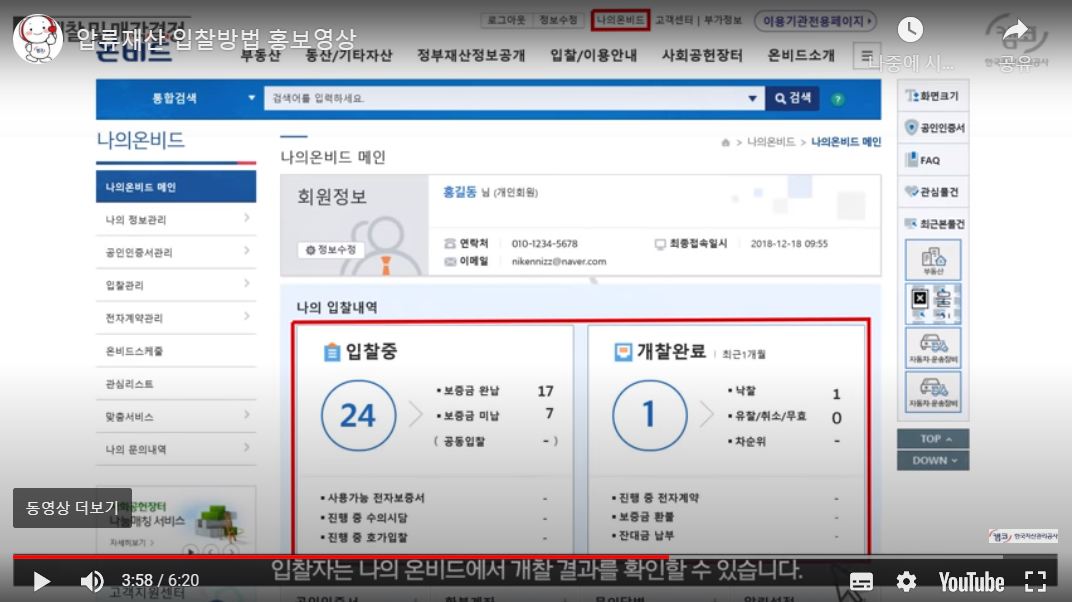This screenshot has height=602, width=1072.
Task: Click 유찰/취소/무효 count 0
Action: pos(836,418)
